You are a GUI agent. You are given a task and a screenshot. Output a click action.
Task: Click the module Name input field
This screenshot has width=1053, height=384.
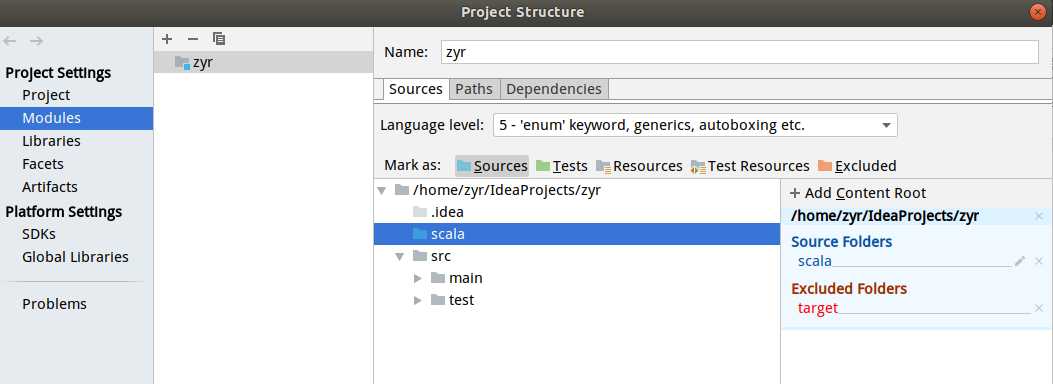tap(739, 52)
